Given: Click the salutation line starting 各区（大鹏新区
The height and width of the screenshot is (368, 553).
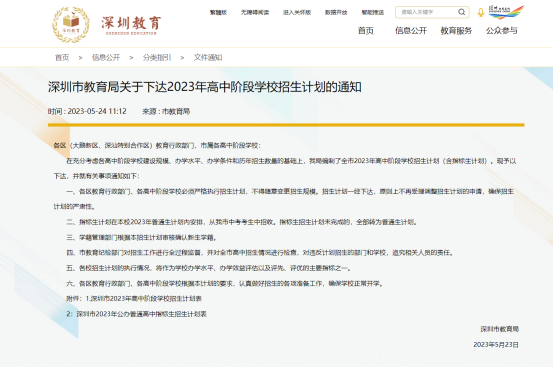Looking at the screenshot, I should click(157, 145).
